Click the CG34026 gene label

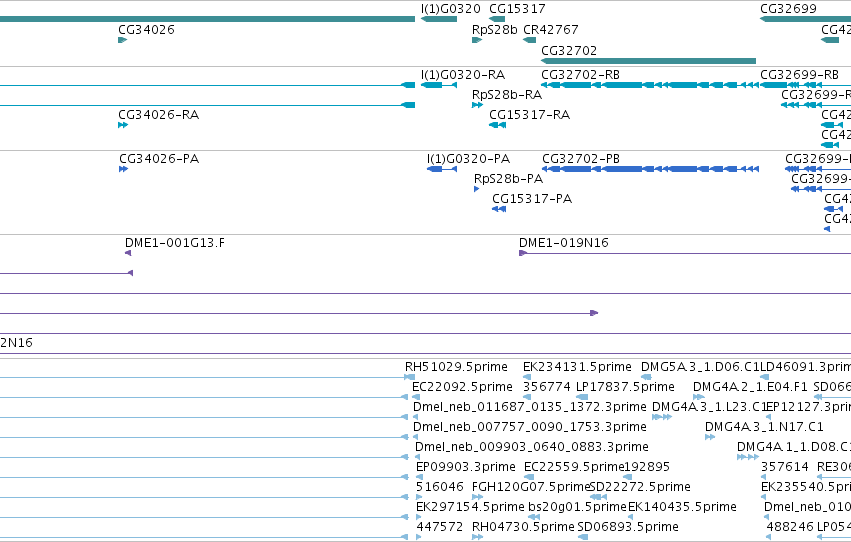point(147,30)
